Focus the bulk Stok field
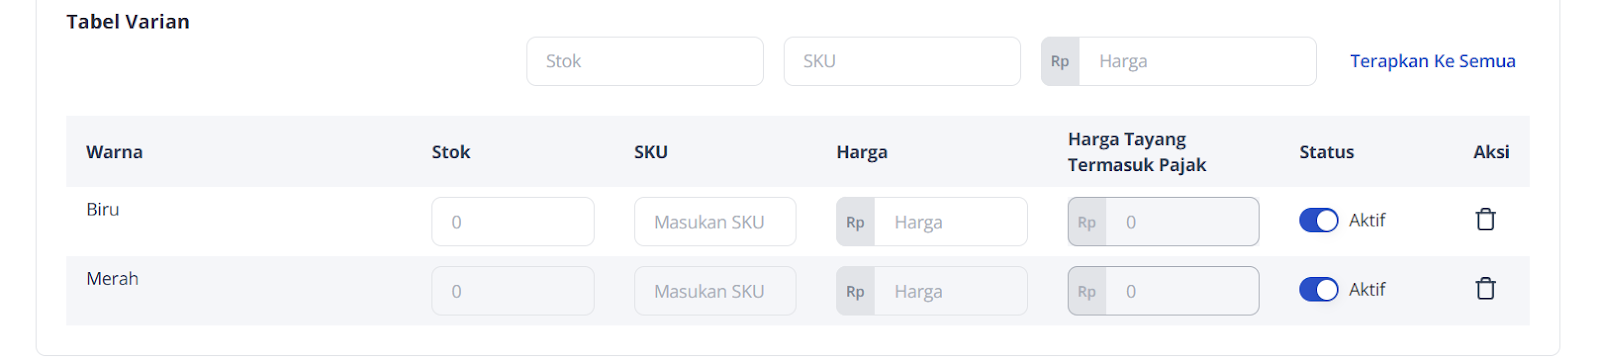This screenshot has width=1600, height=364. click(x=645, y=61)
